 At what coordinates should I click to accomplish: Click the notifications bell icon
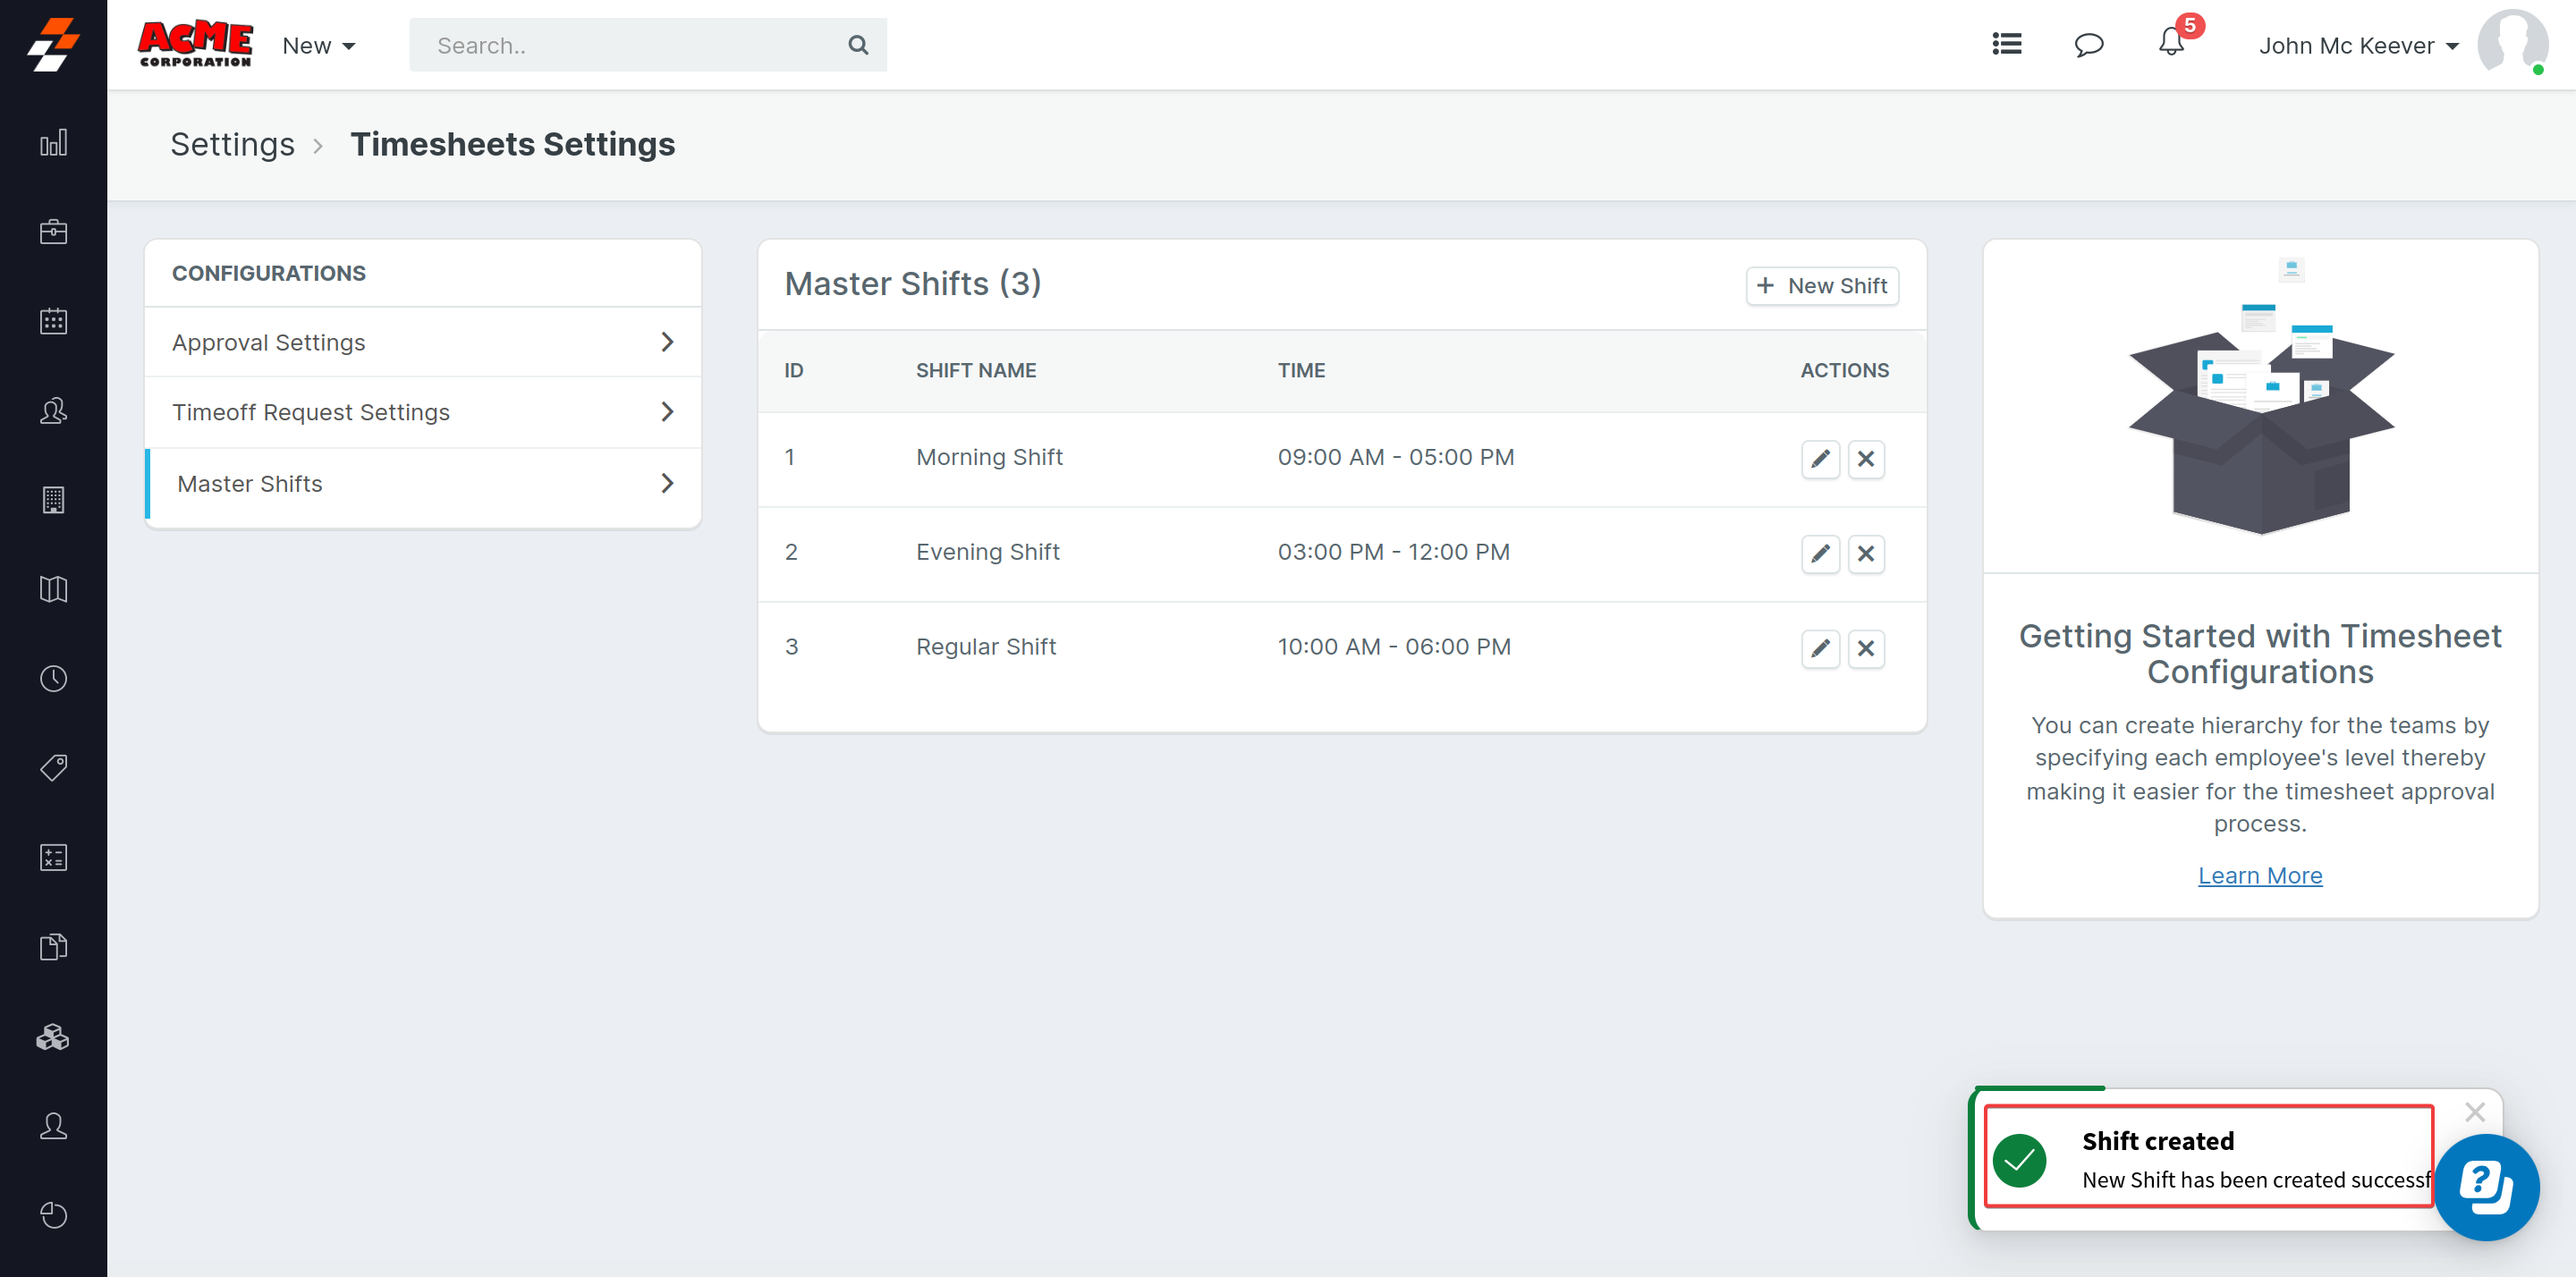tap(2170, 44)
